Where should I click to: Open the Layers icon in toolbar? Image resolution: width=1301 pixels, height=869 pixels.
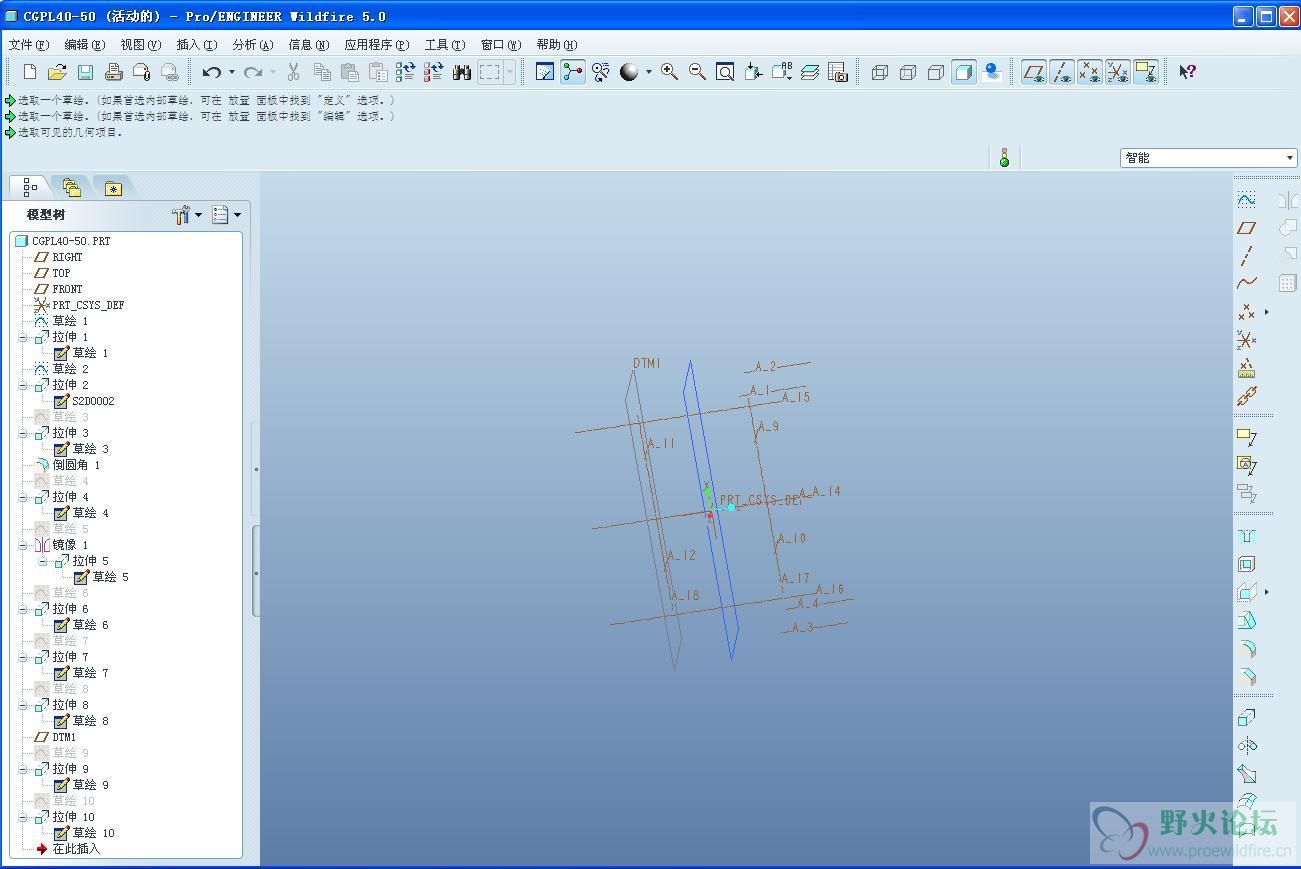[x=810, y=72]
